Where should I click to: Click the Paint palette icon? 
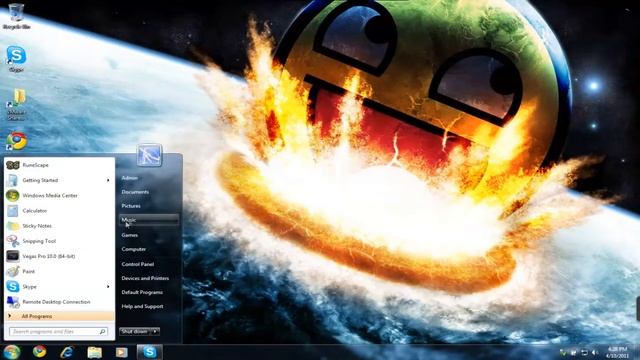tap(13, 271)
